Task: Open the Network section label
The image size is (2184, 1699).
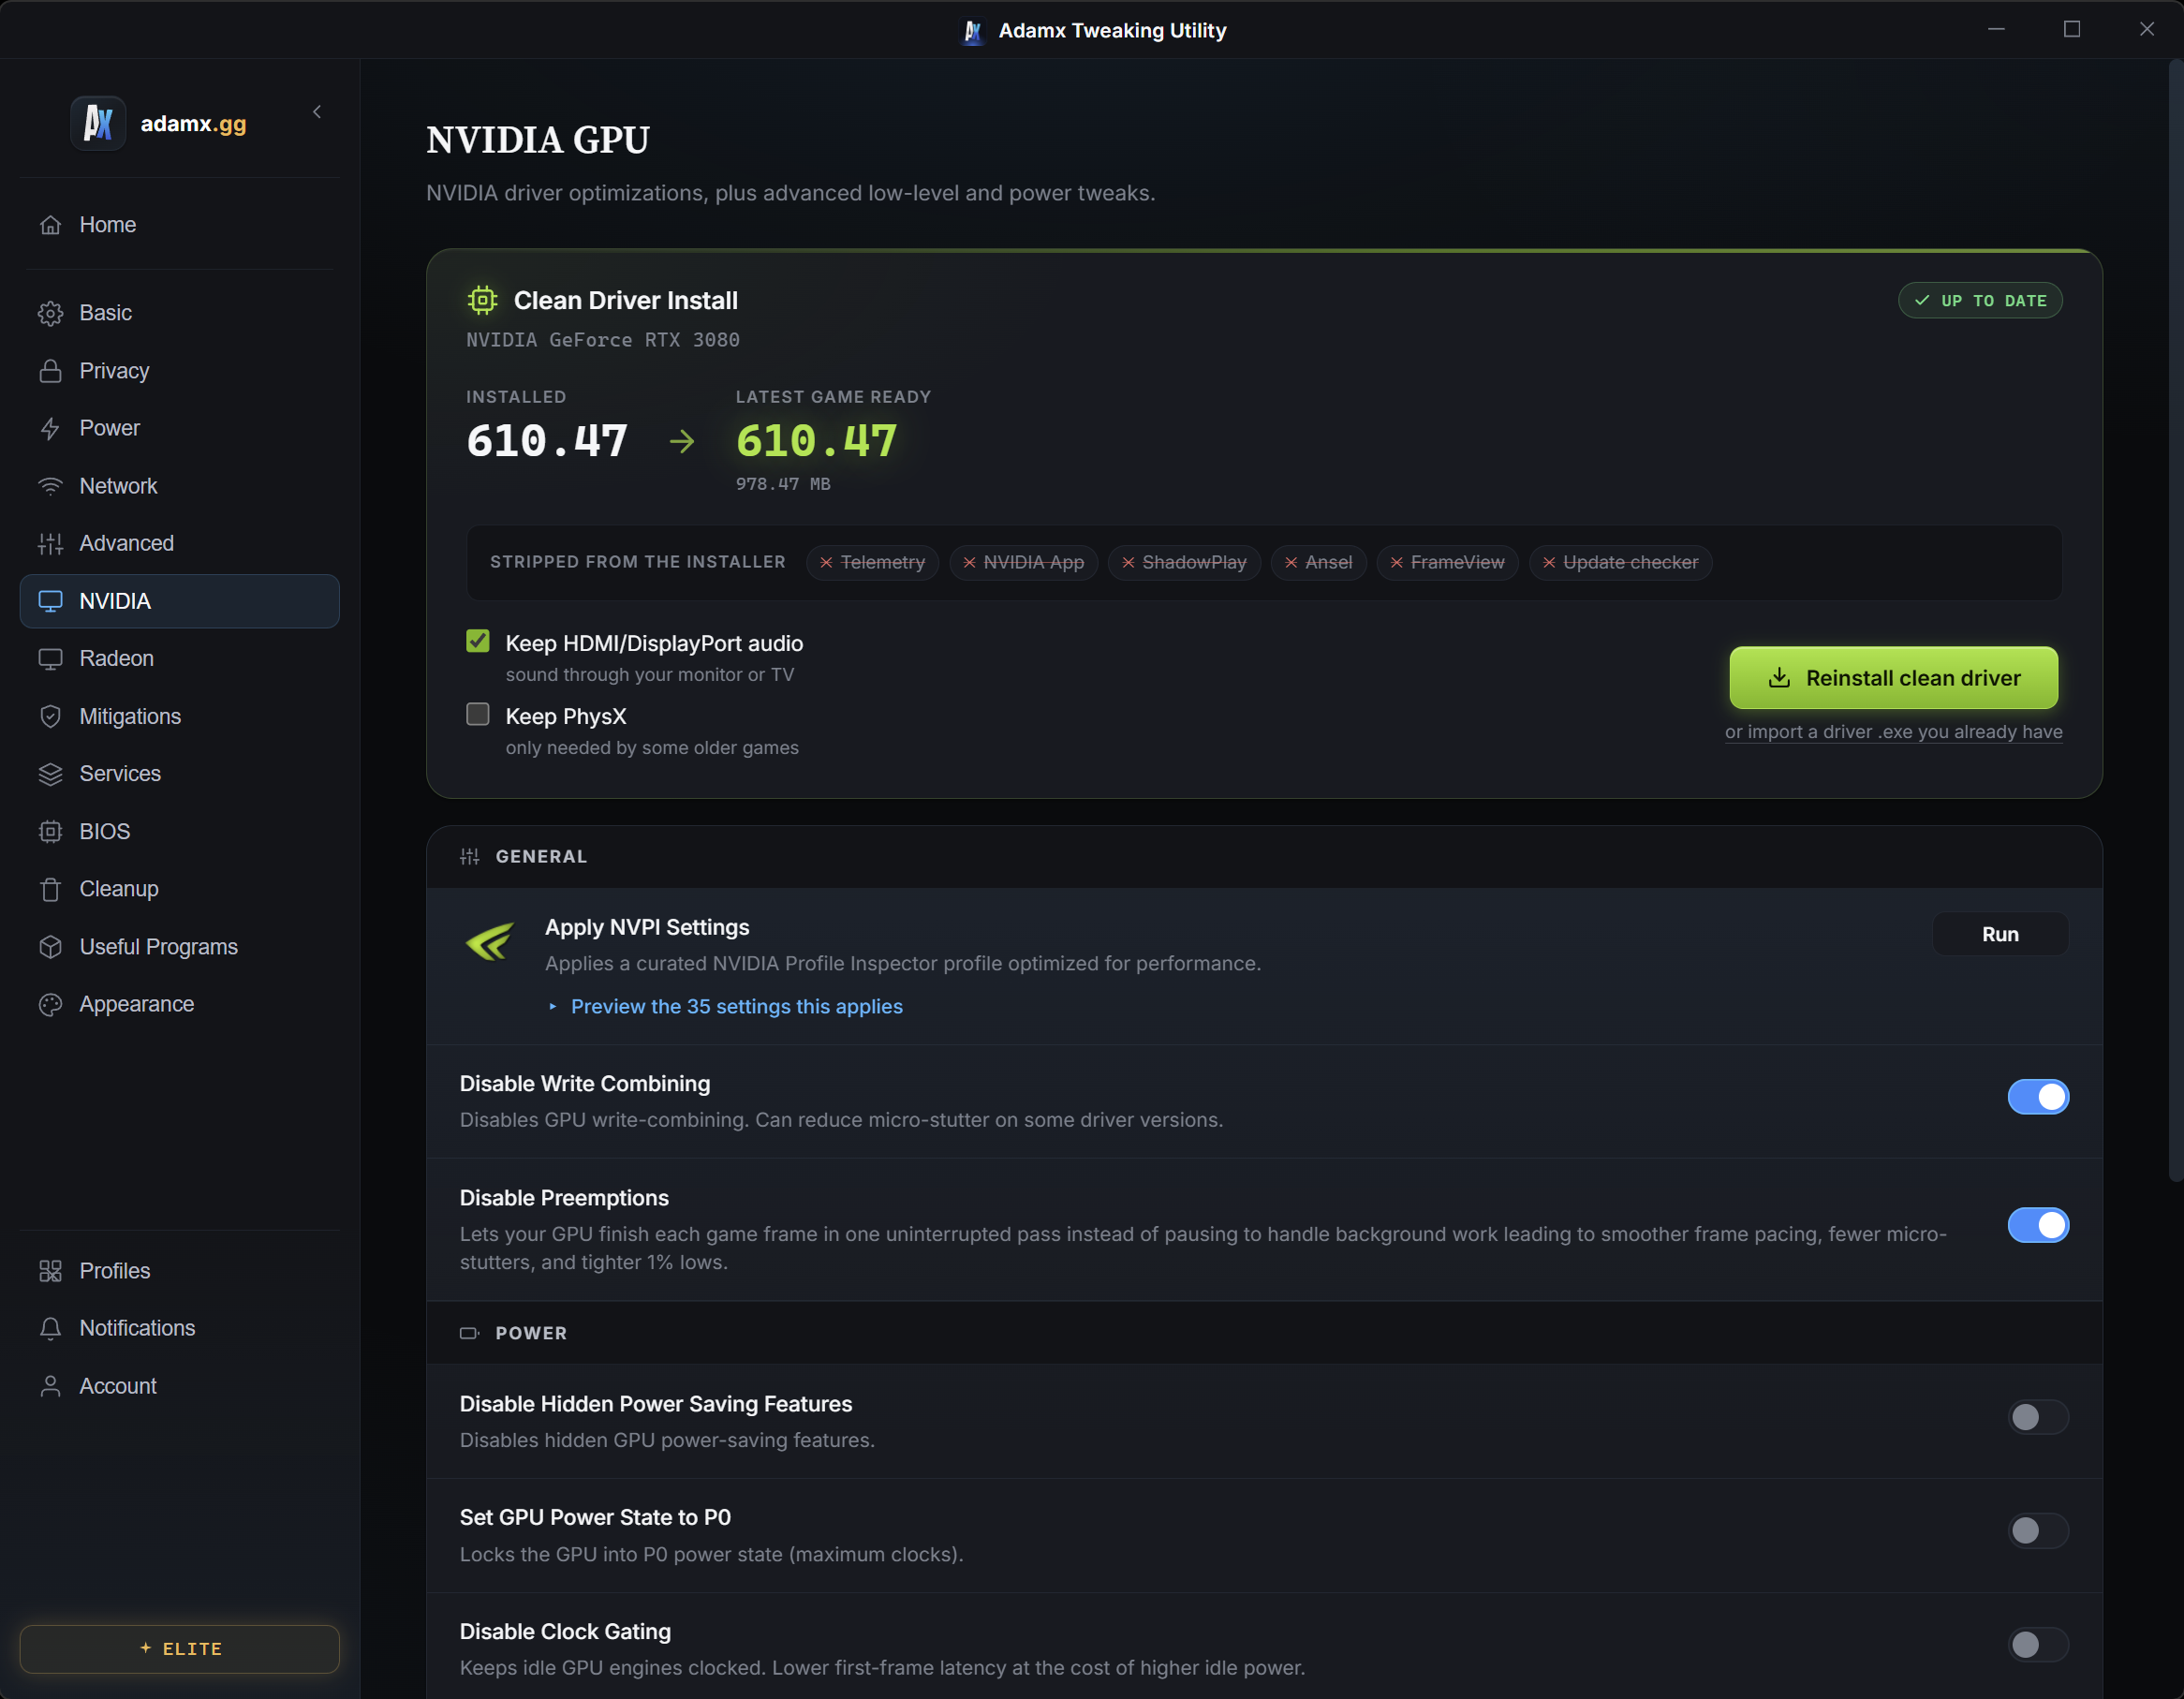Action: (x=118, y=486)
